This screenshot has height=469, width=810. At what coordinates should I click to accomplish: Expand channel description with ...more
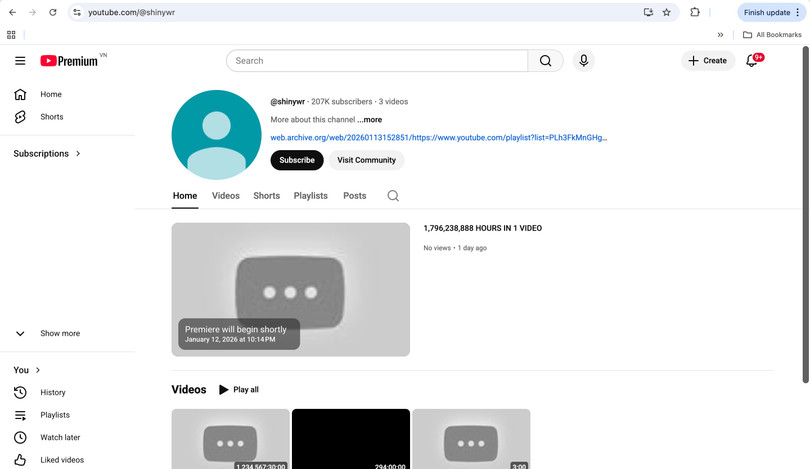(x=369, y=120)
